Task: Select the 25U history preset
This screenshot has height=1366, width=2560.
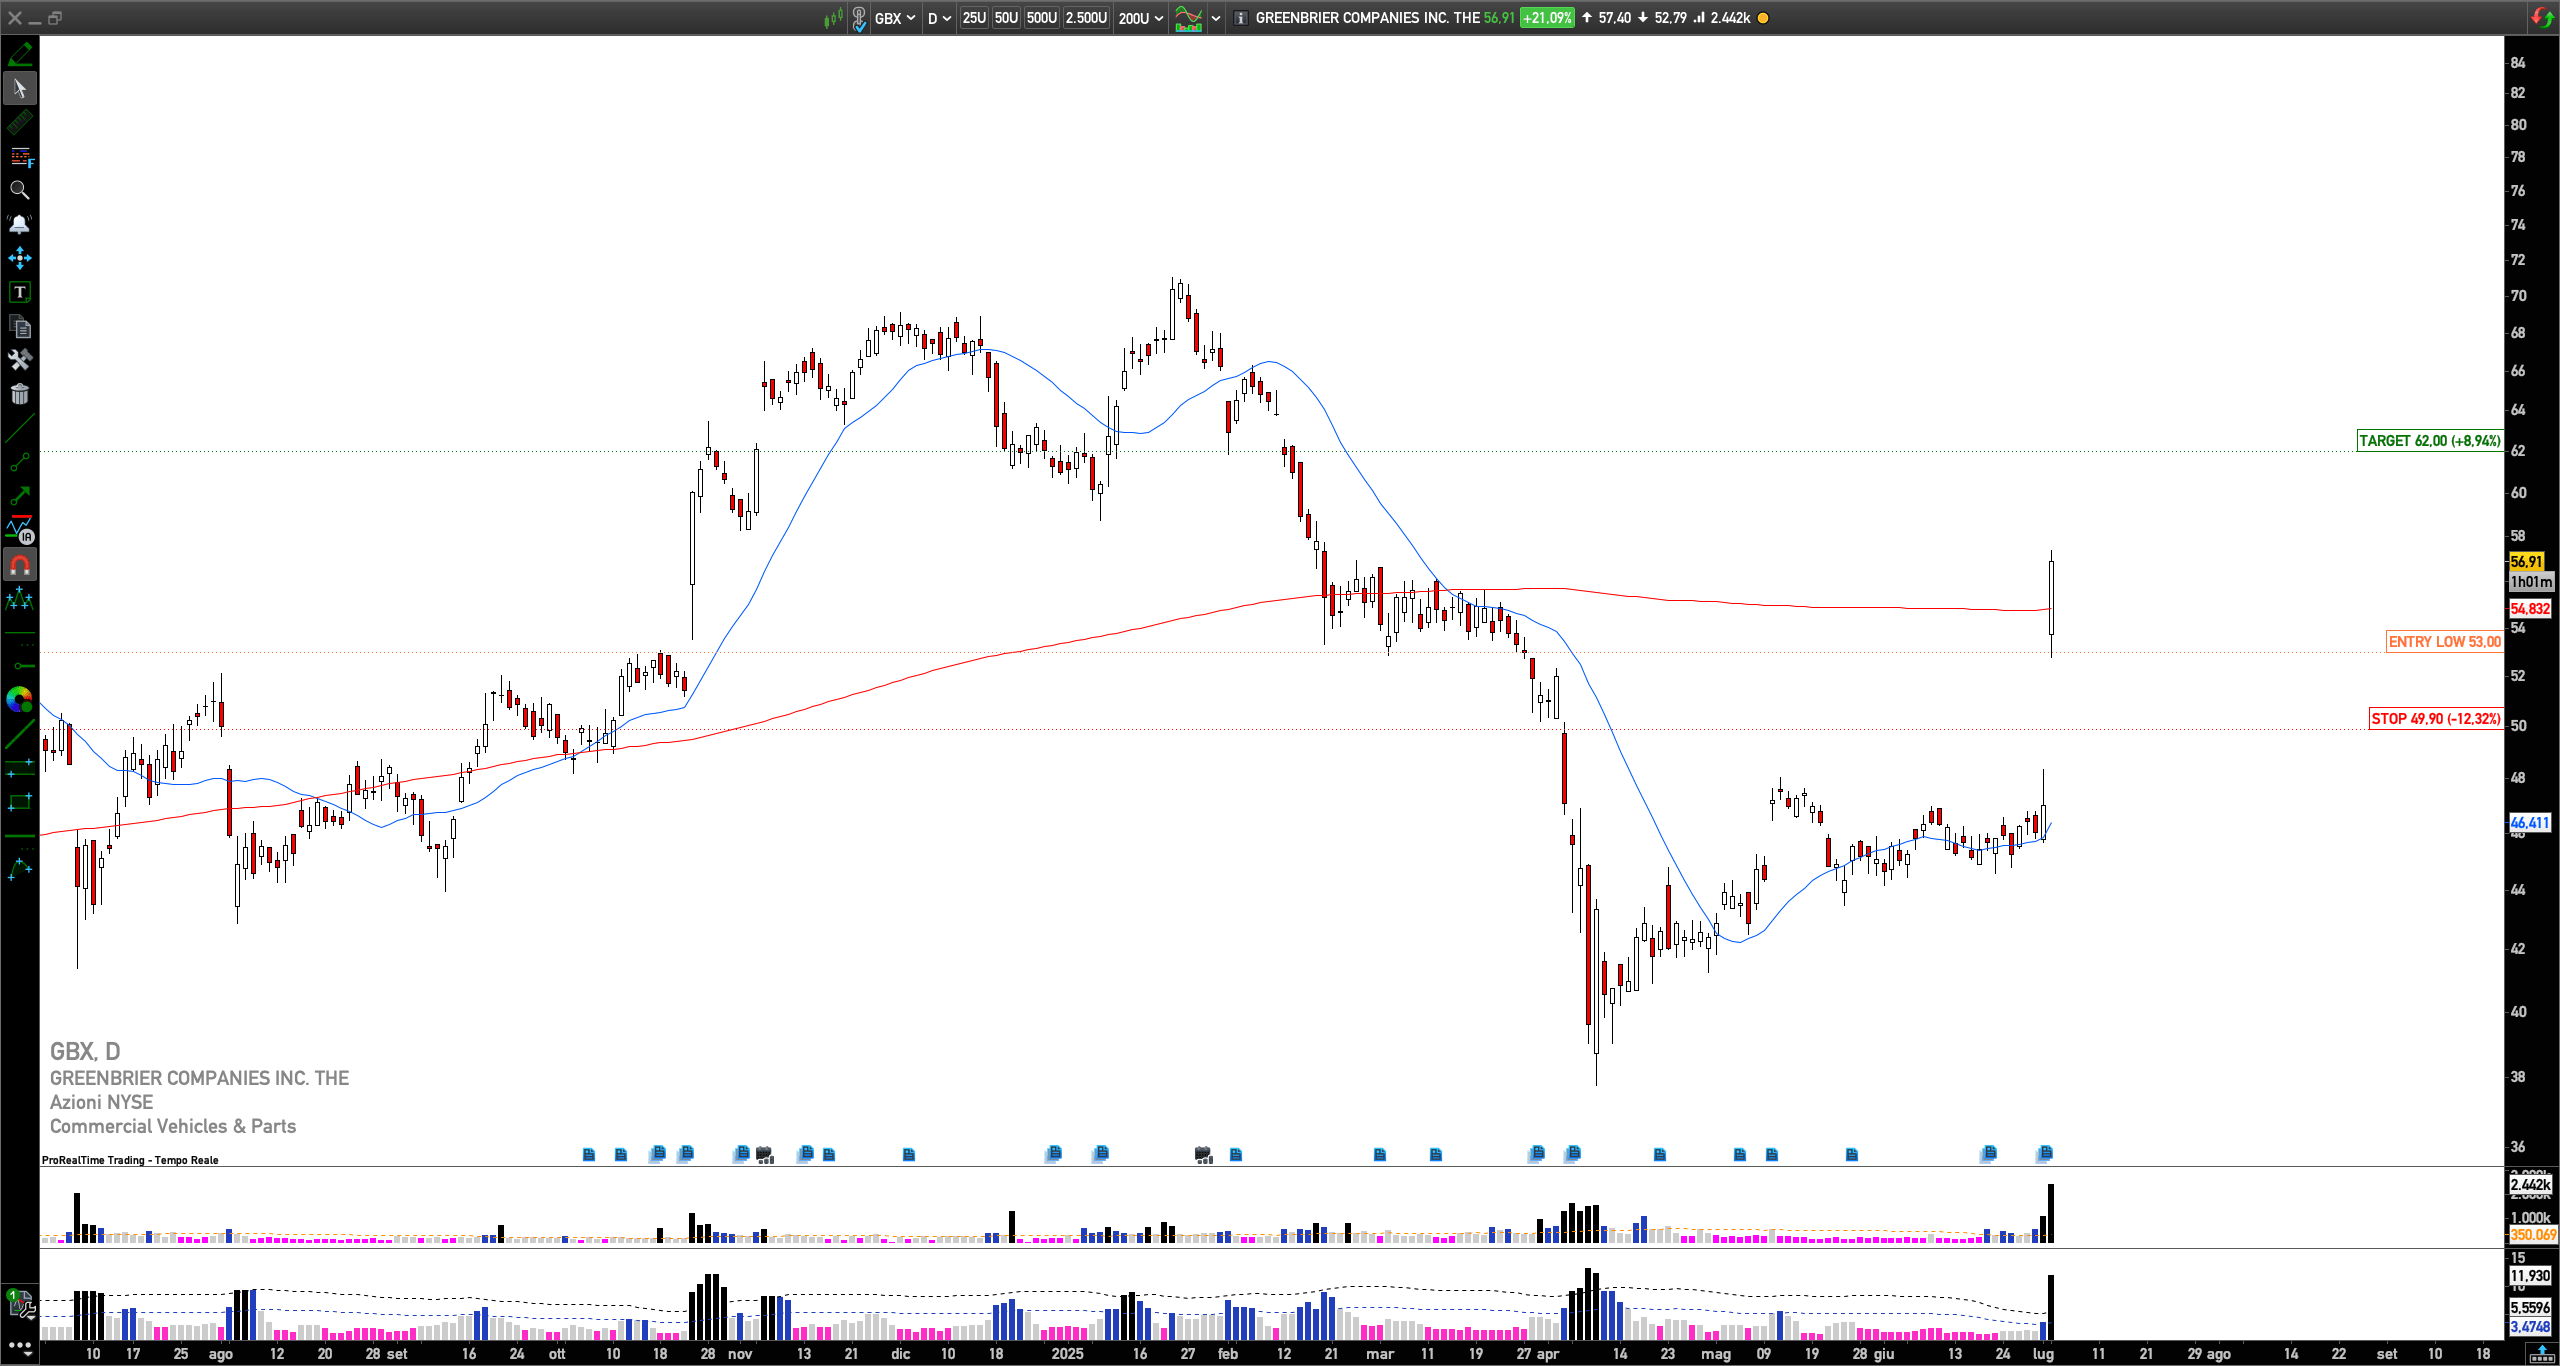Action: click(x=973, y=18)
